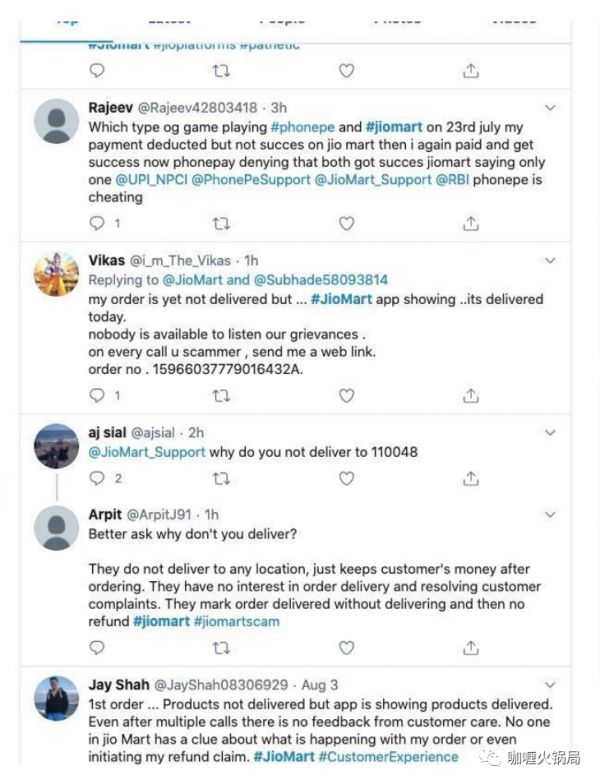
Task: Share Arpit's tweet
Action: pyautogui.click(x=471, y=648)
